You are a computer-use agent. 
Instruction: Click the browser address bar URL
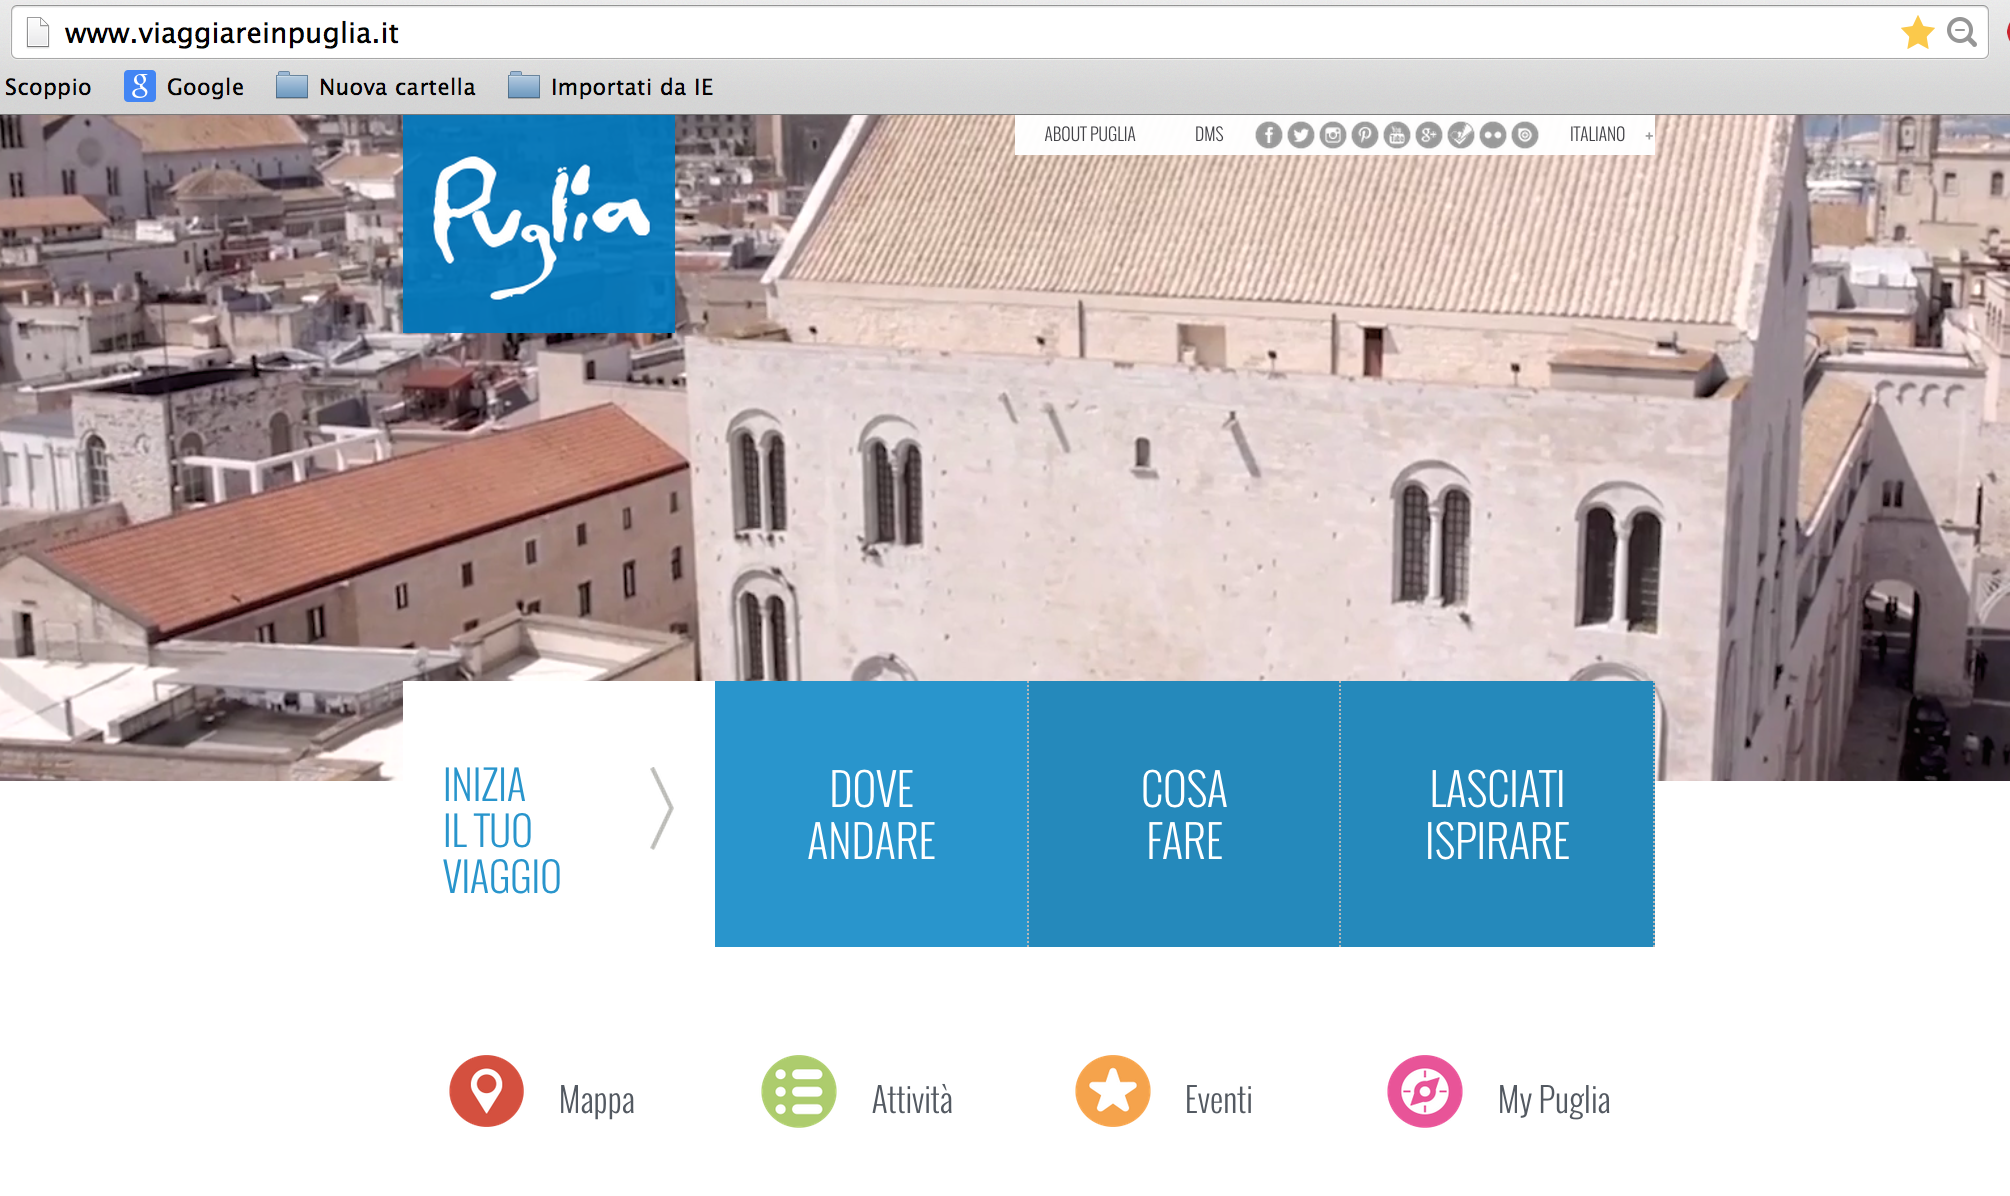(x=232, y=33)
